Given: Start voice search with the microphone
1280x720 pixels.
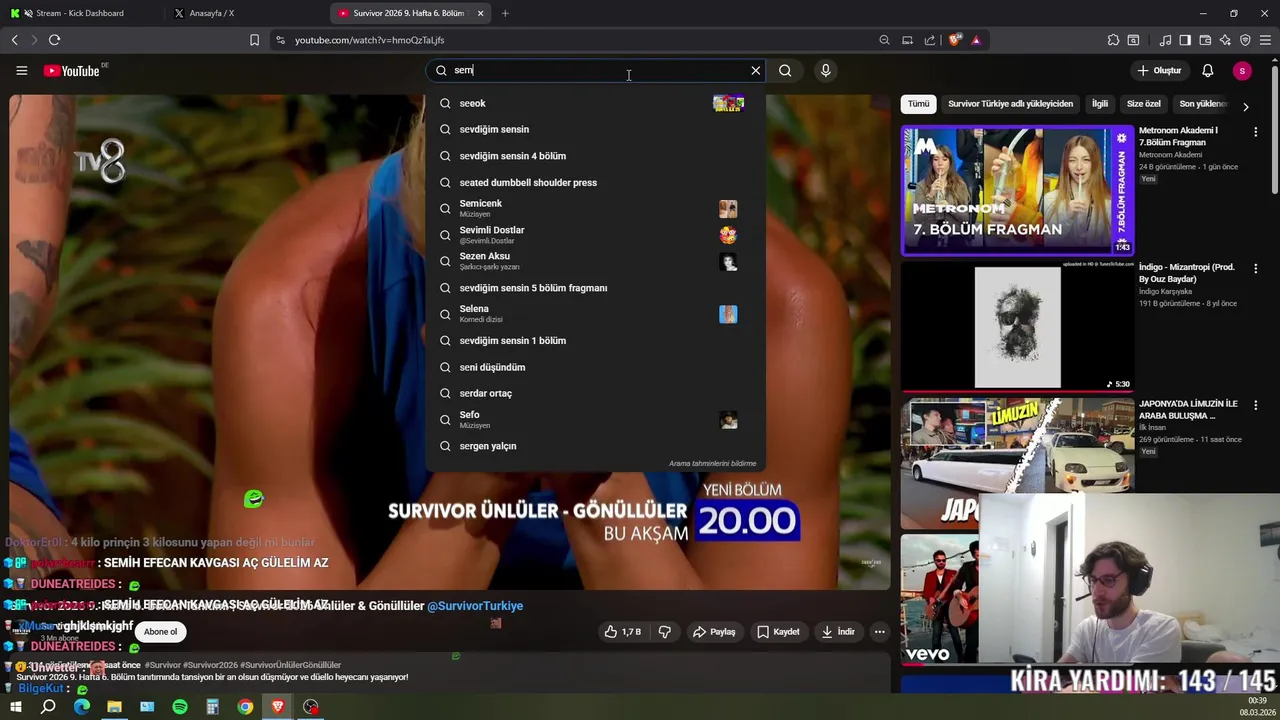Looking at the screenshot, I should tap(825, 71).
